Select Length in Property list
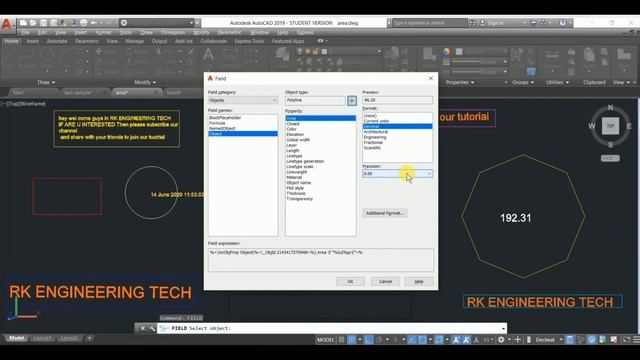 [x=293, y=151]
